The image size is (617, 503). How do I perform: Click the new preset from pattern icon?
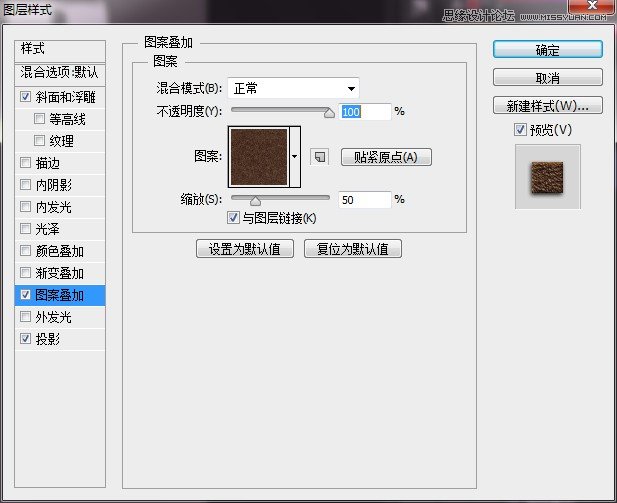[x=320, y=157]
